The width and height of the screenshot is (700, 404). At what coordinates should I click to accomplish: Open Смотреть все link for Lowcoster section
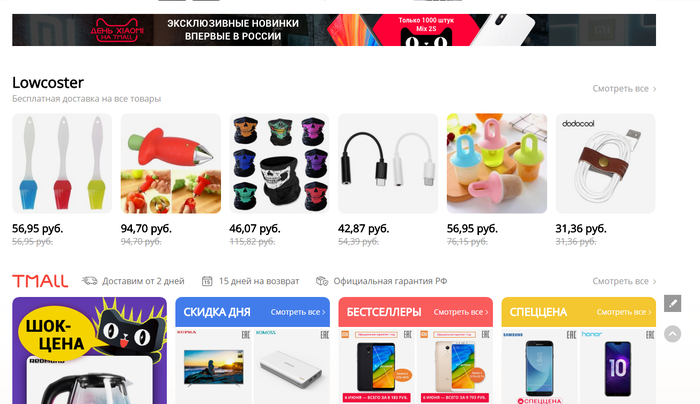(624, 88)
